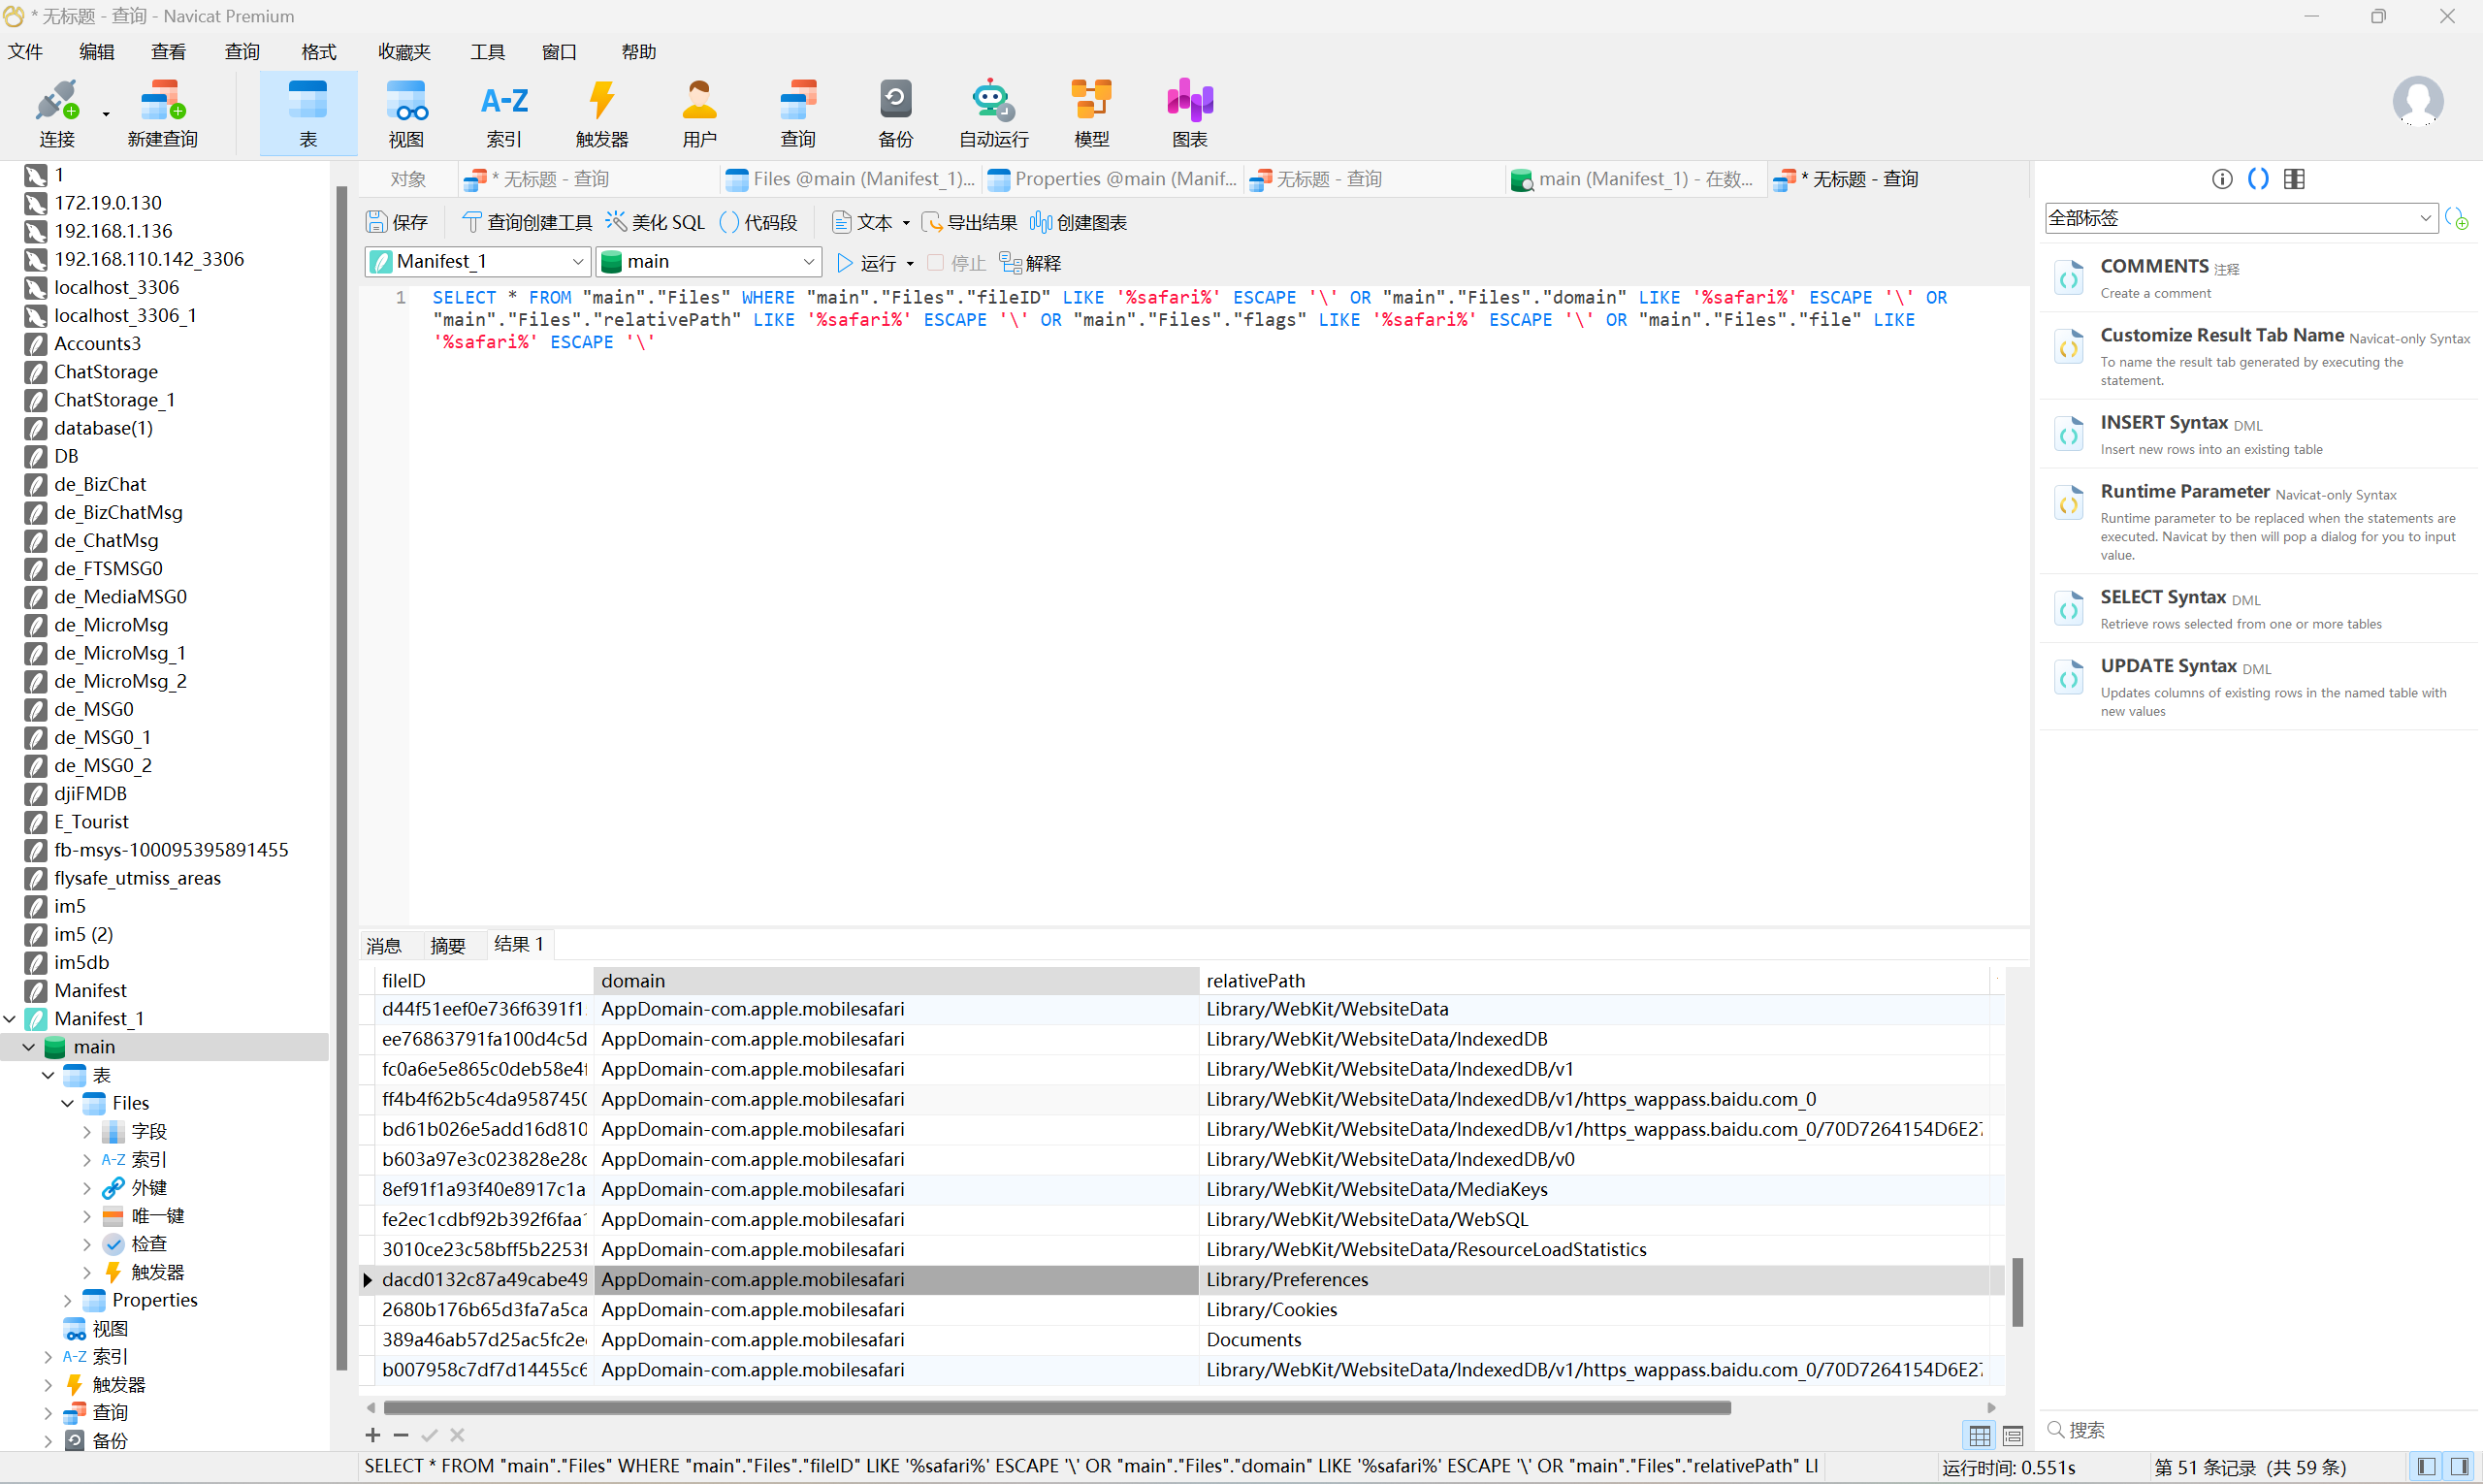Open the 模型 model toolbar icon
Screen dimensions: 2483x1484
pyautogui.click(x=1091, y=114)
